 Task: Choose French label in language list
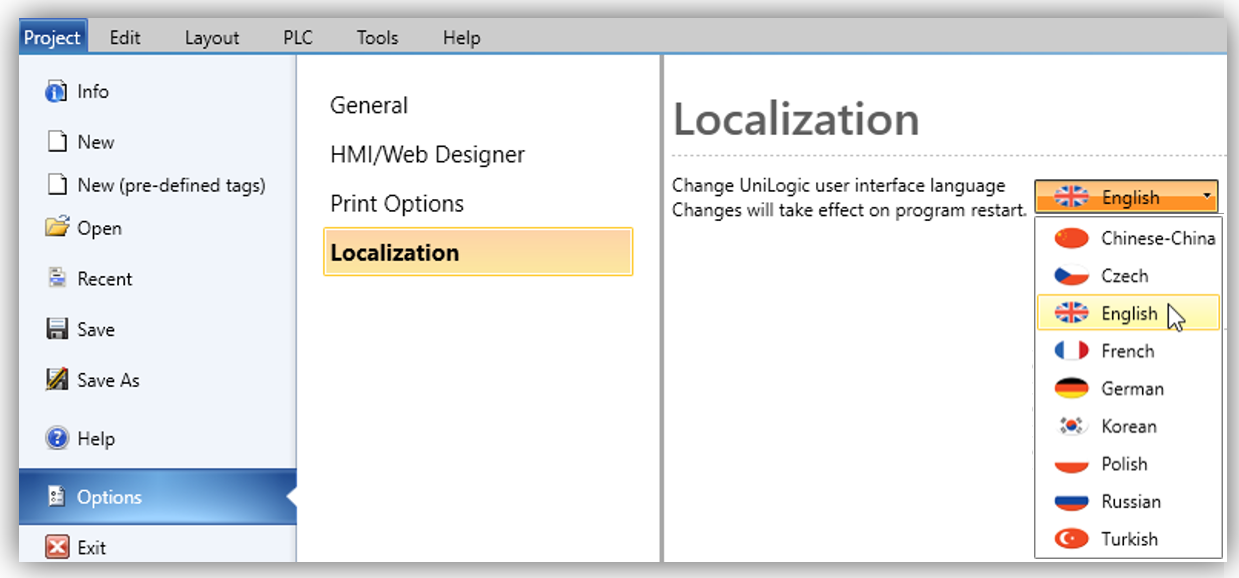click(x=1128, y=351)
